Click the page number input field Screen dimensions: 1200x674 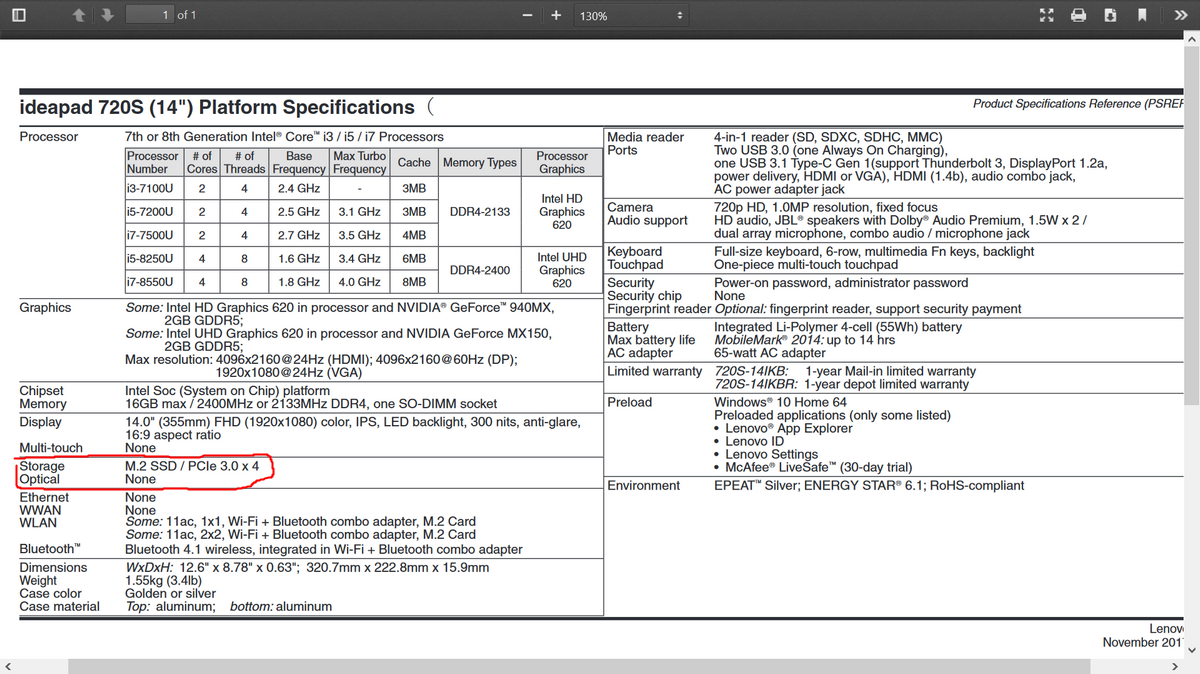point(151,16)
